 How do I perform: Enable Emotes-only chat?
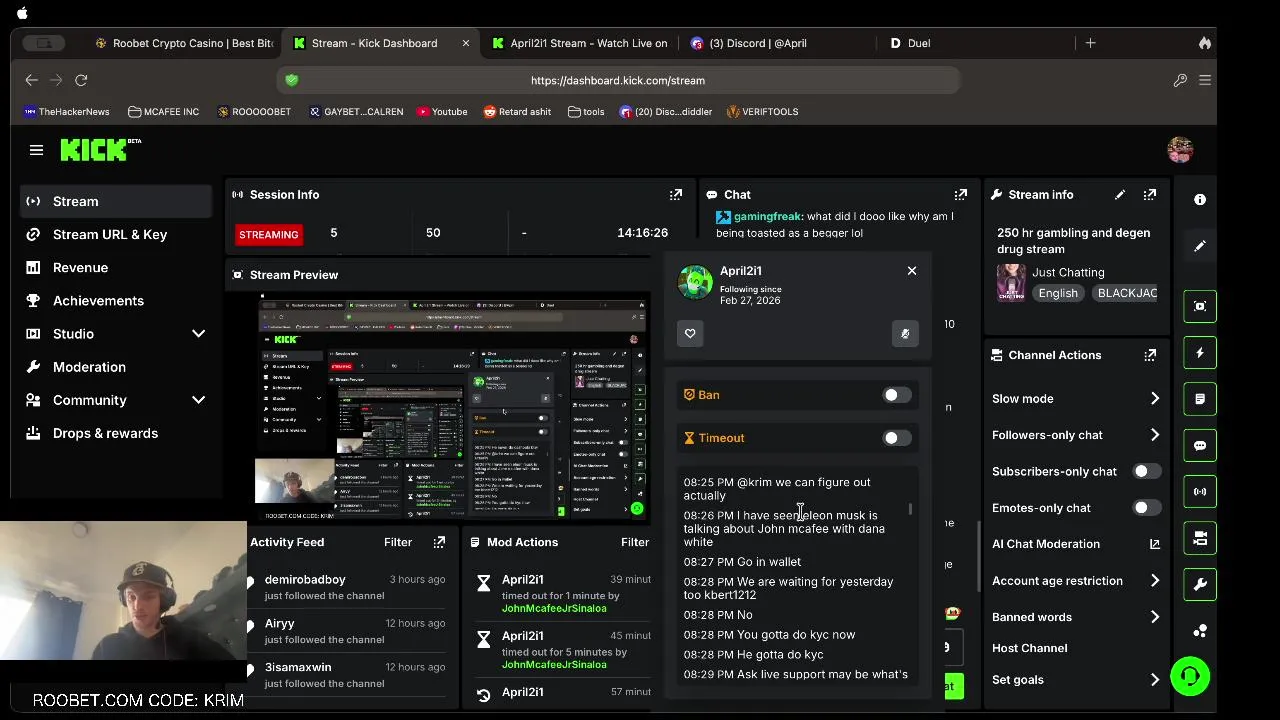[x=1146, y=508]
